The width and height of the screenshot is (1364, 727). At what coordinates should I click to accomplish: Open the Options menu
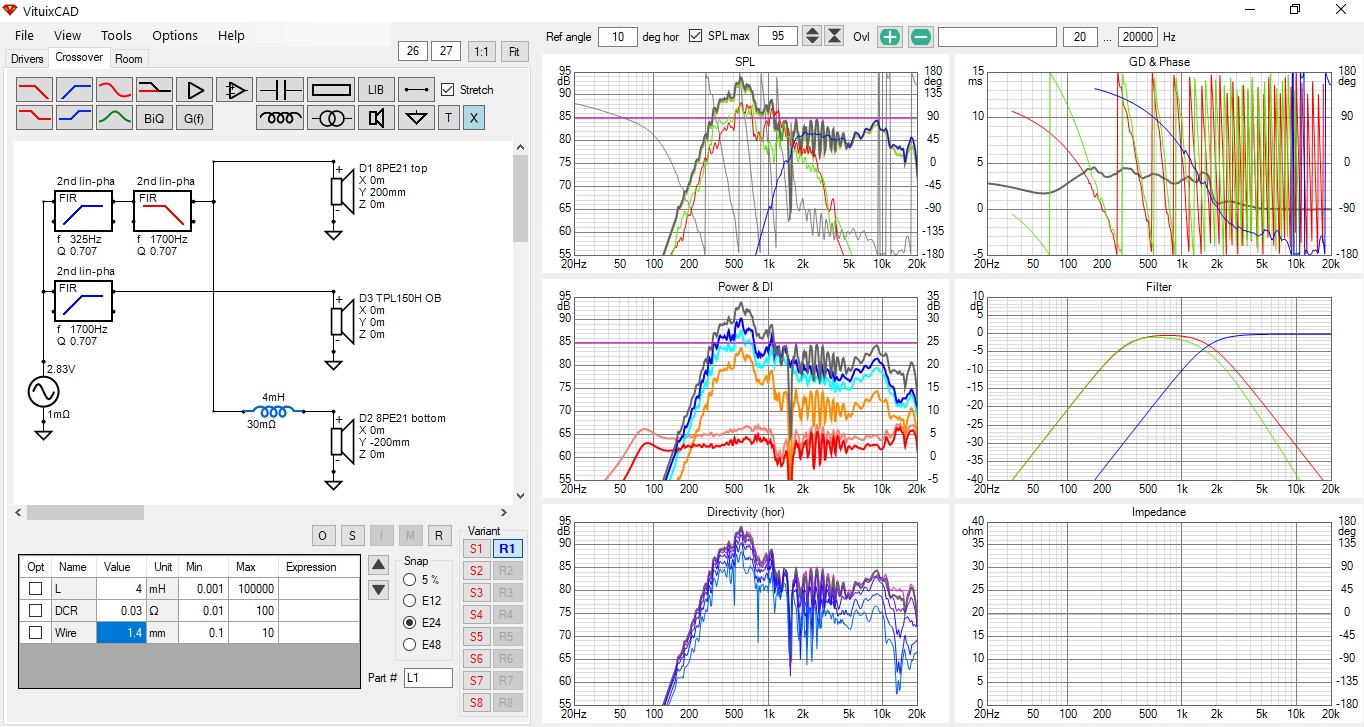(175, 35)
